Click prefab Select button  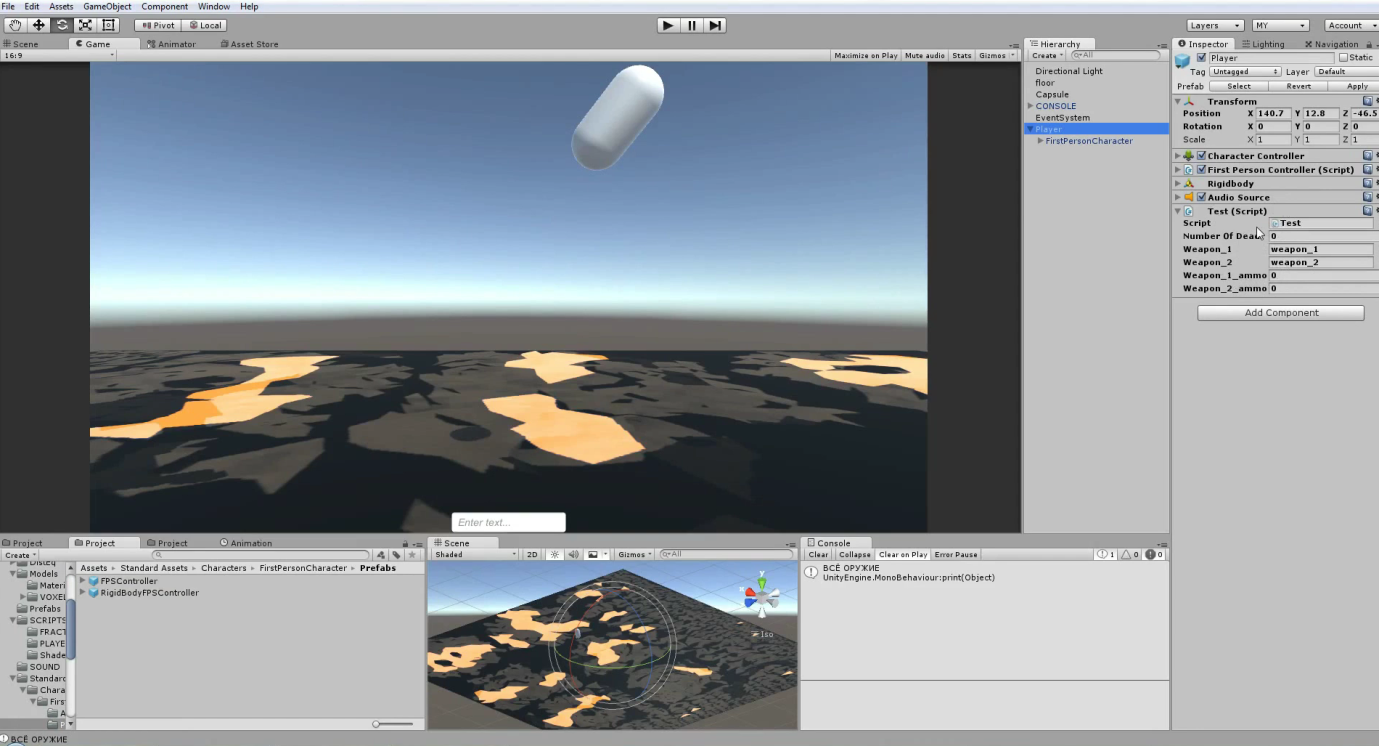(x=1239, y=86)
